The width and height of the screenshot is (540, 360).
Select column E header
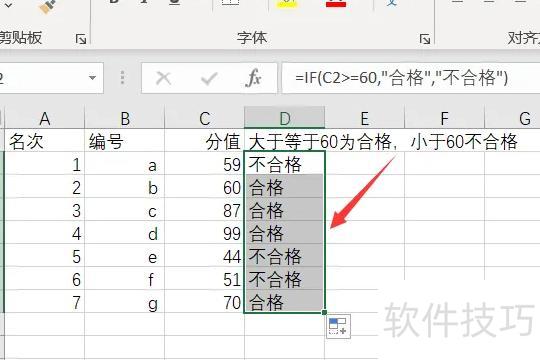point(364,119)
